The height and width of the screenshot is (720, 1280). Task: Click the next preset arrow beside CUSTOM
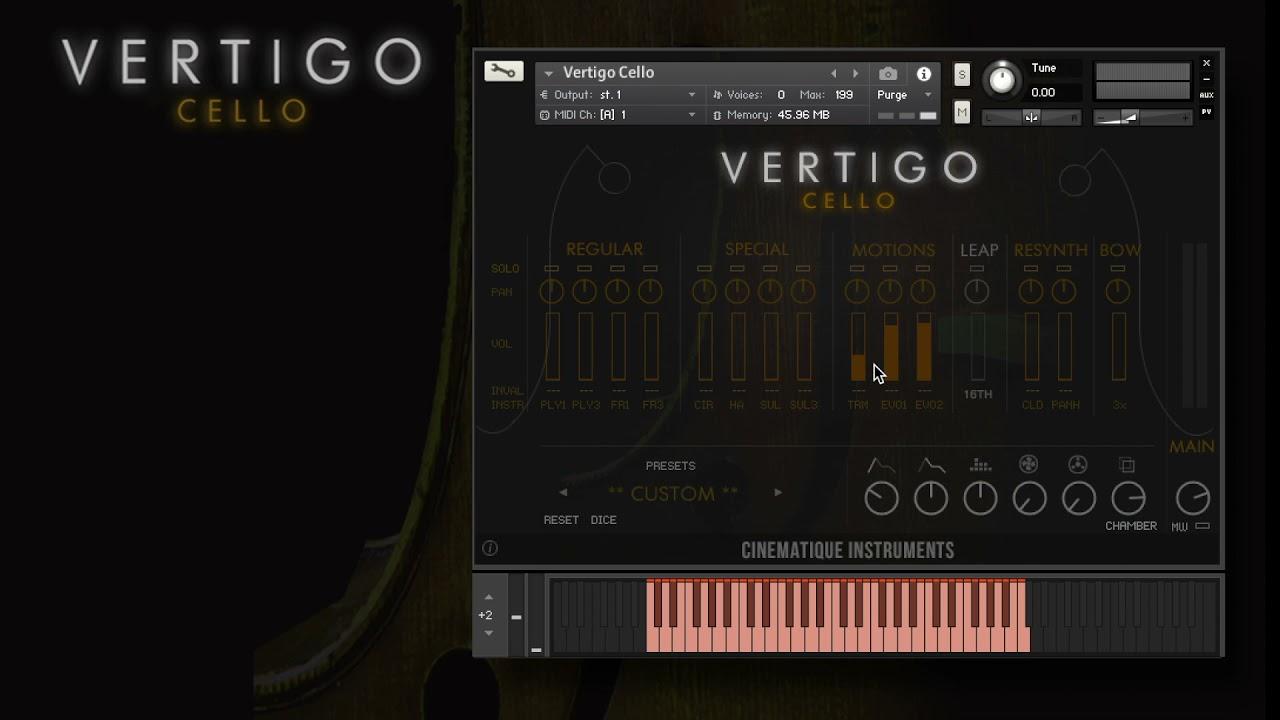point(778,493)
